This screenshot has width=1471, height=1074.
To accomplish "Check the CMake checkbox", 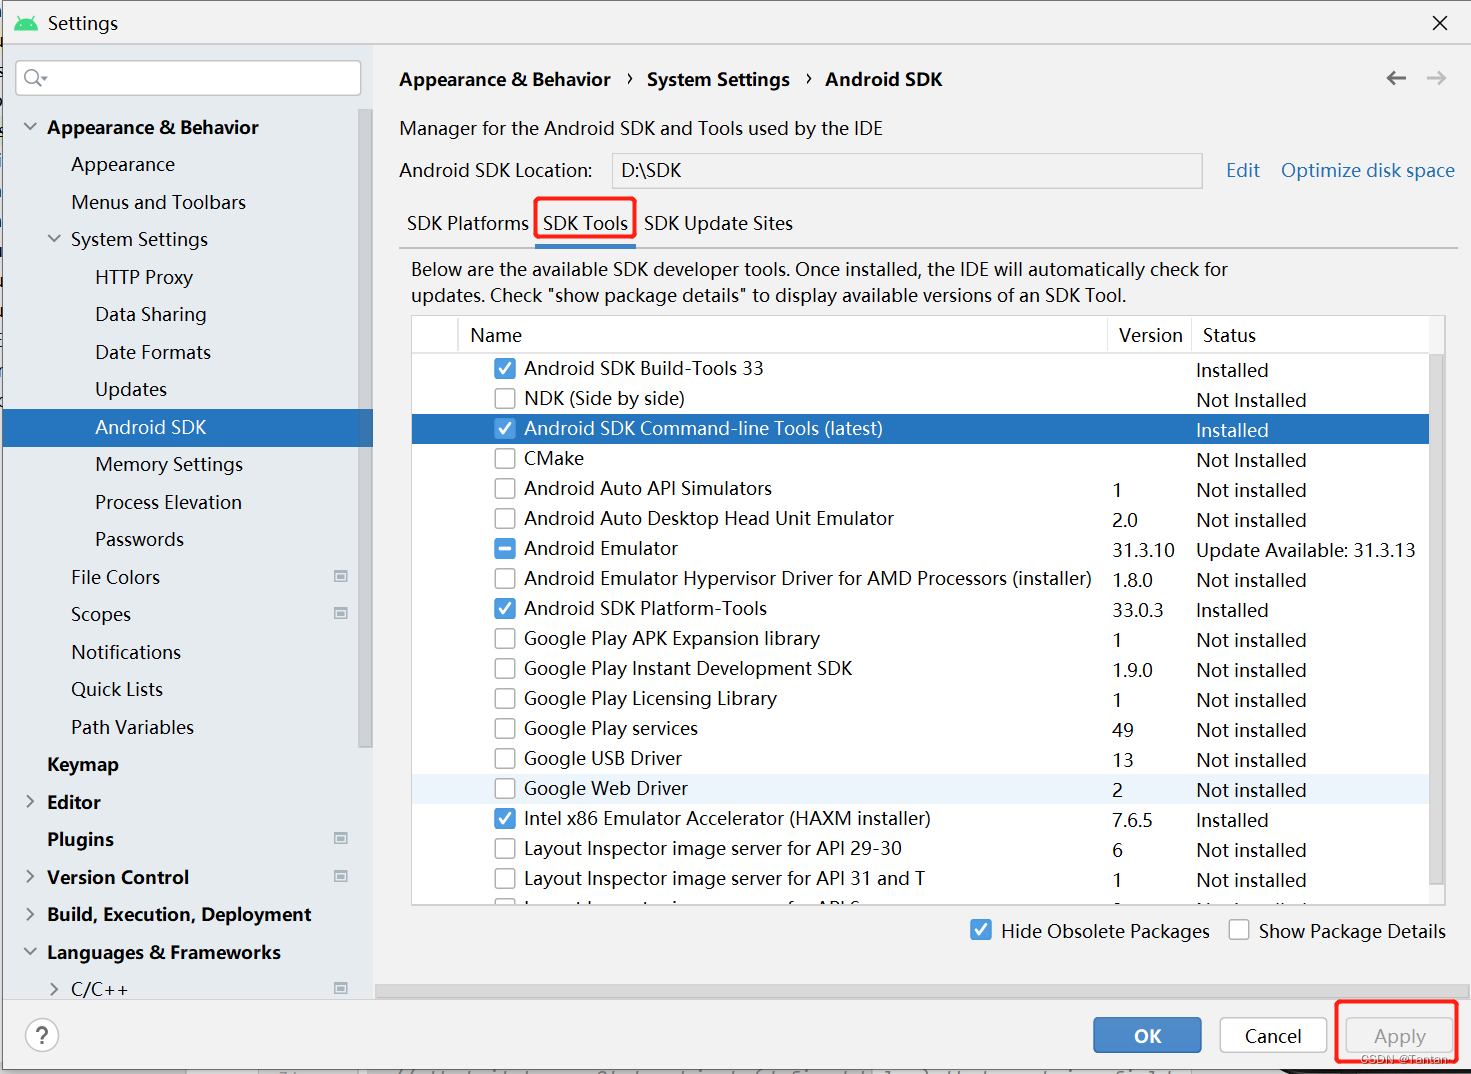I will 505,458.
